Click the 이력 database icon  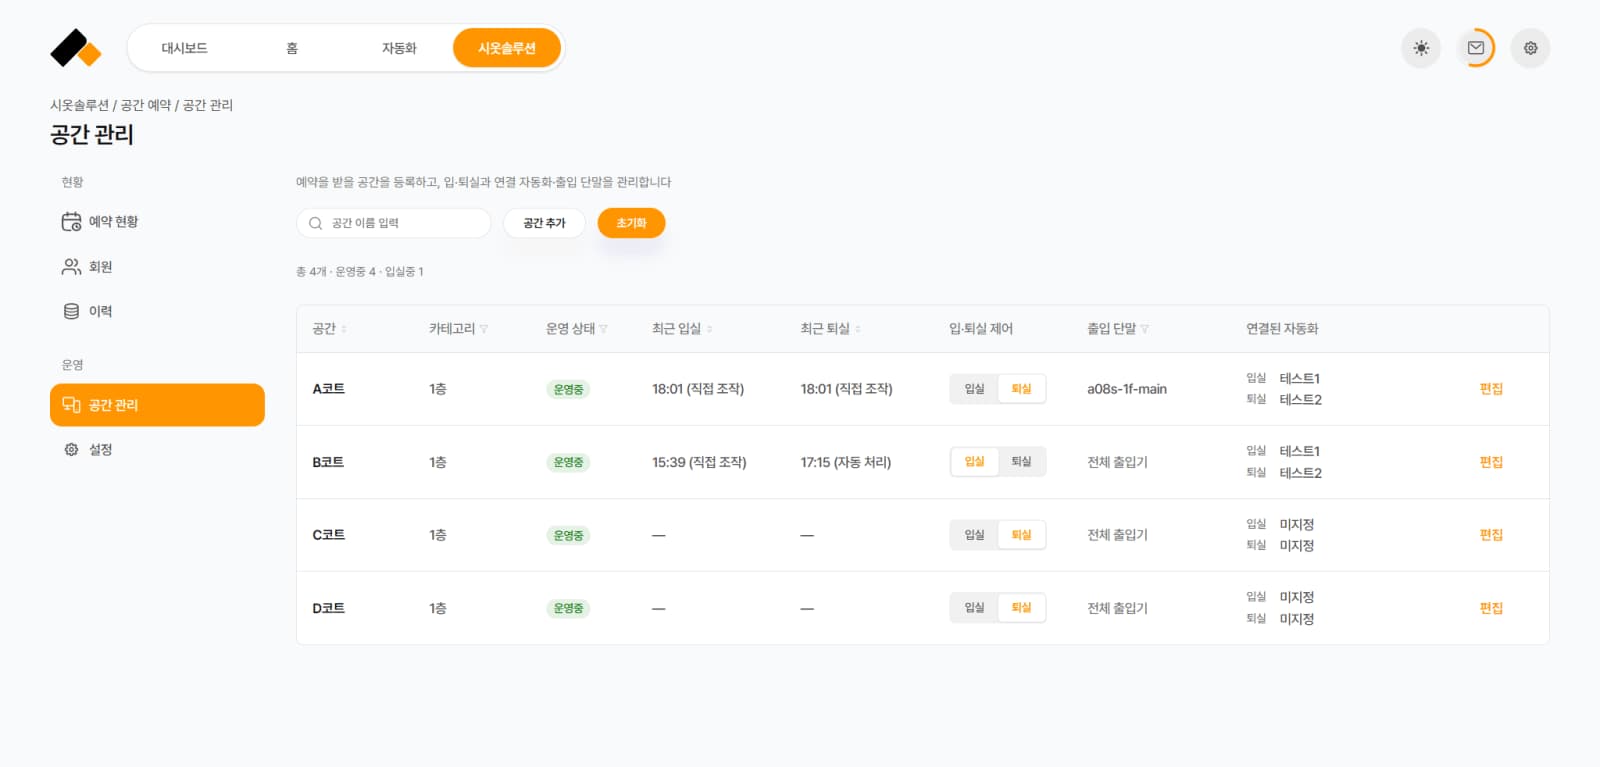(x=71, y=311)
